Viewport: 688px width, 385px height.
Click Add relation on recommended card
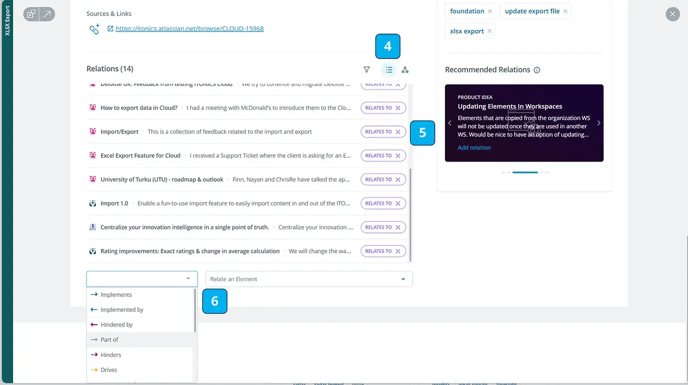click(x=474, y=148)
